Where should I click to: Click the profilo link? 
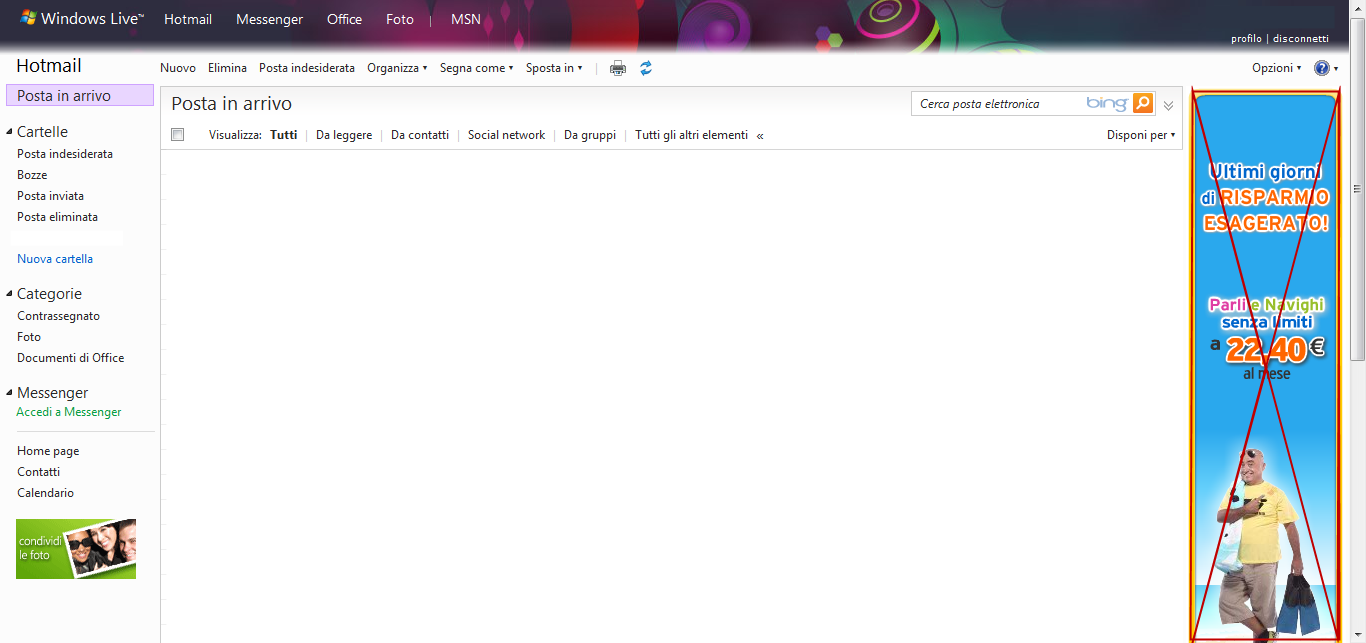click(1246, 39)
